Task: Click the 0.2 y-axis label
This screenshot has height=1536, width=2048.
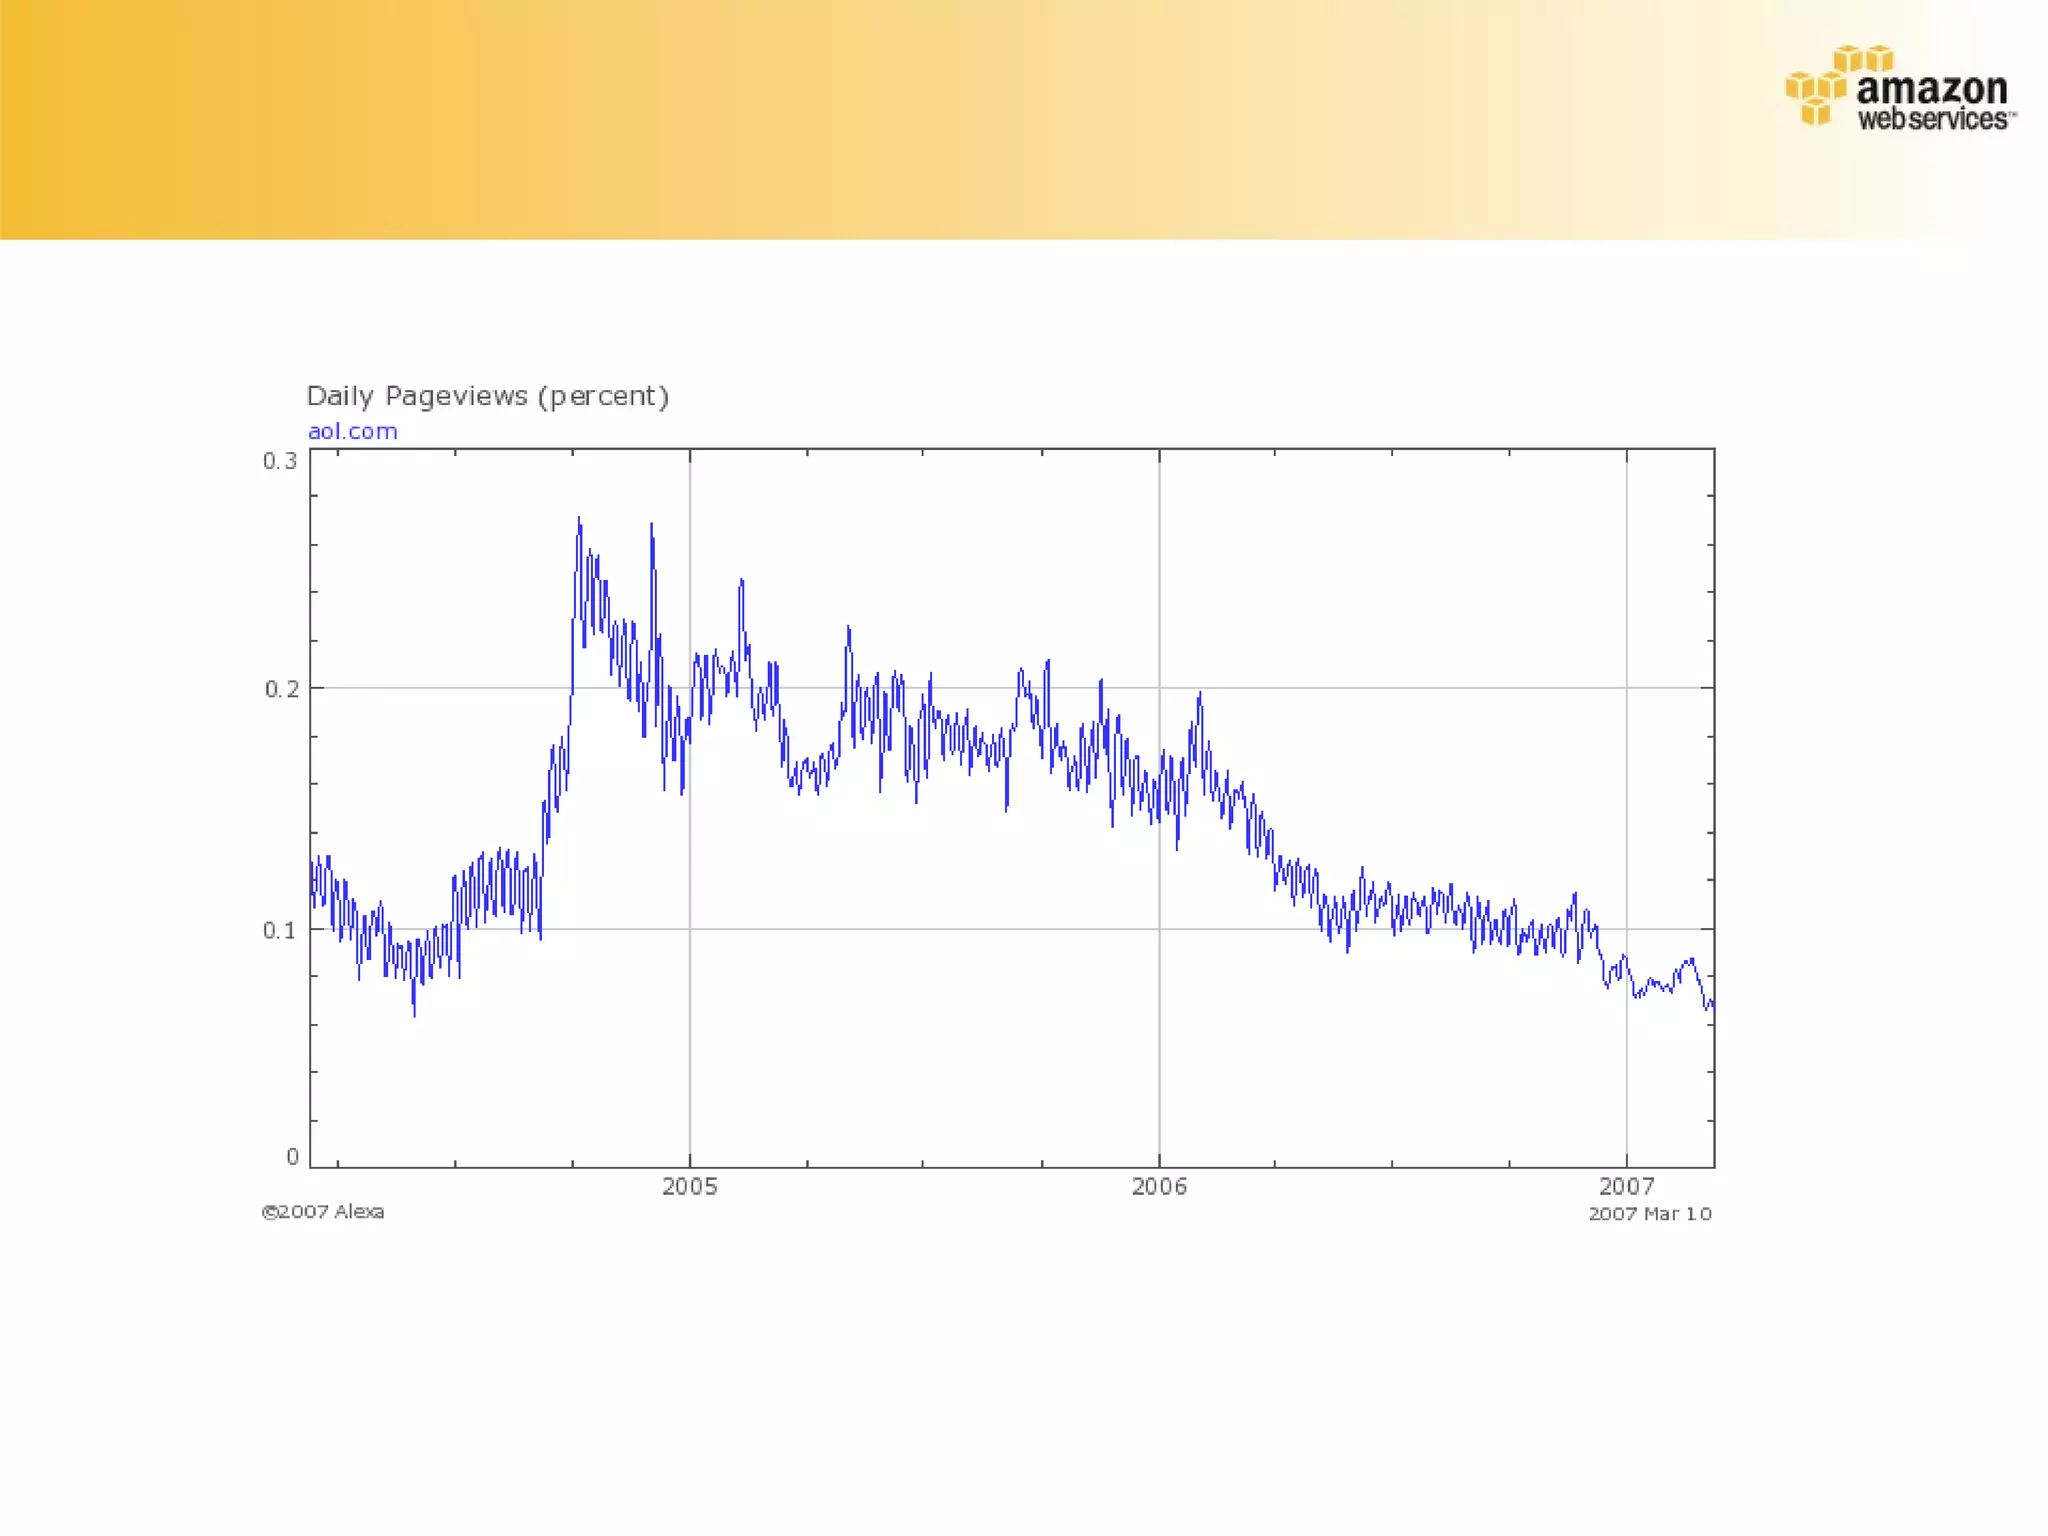Action: tap(281, 689)
